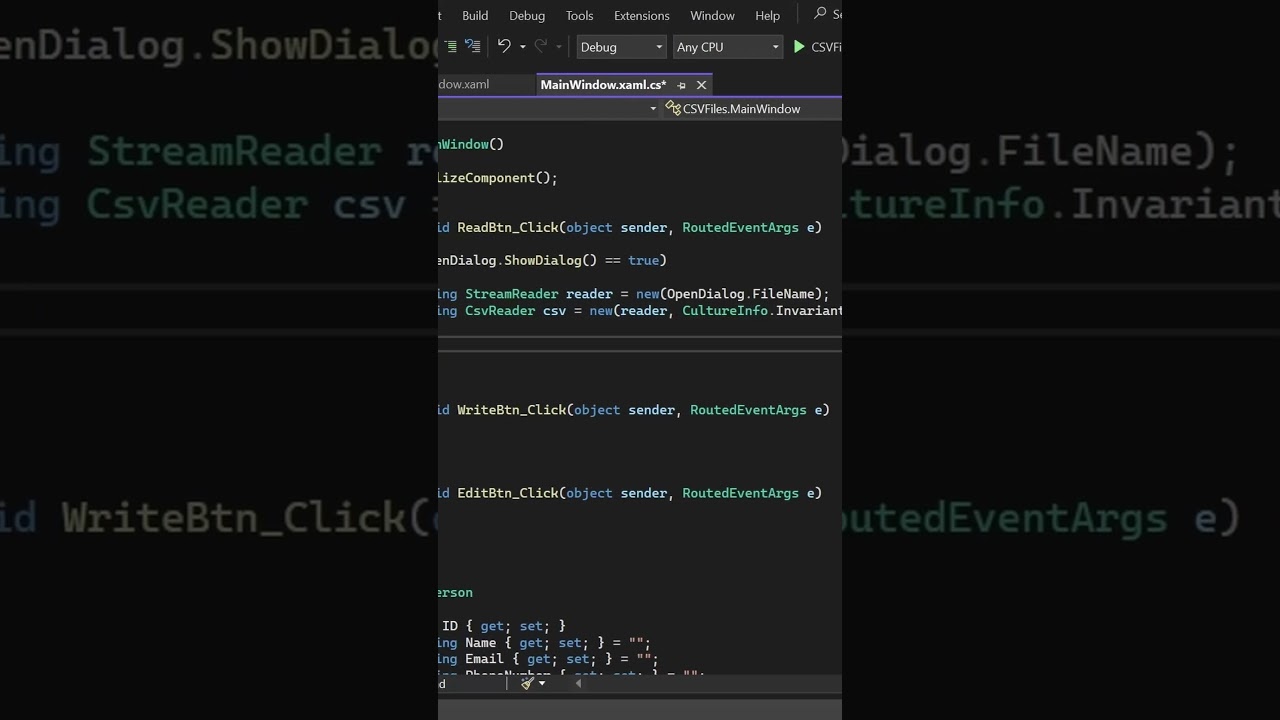1280x720 pixels.
Task: Start debugging with green play icon
Action: click(799, 47)
